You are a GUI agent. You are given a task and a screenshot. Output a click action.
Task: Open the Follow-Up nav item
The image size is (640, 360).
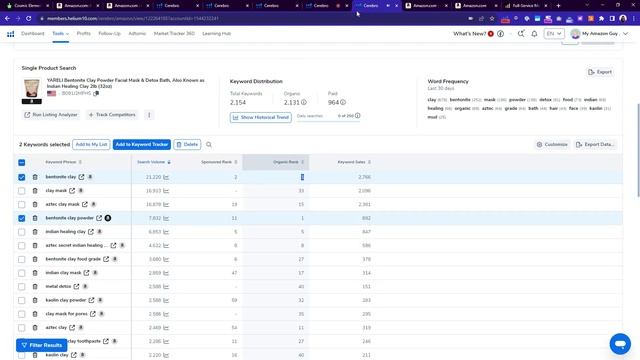109,33
